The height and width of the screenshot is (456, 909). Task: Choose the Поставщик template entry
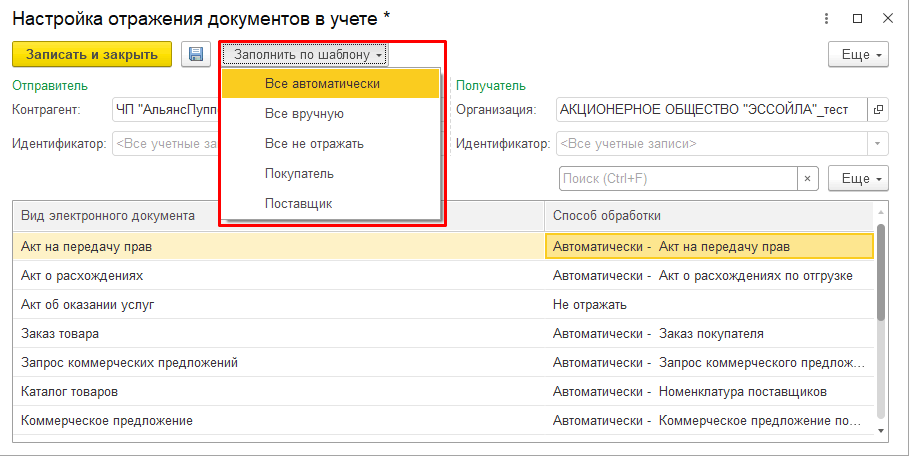tap(298, 203)
